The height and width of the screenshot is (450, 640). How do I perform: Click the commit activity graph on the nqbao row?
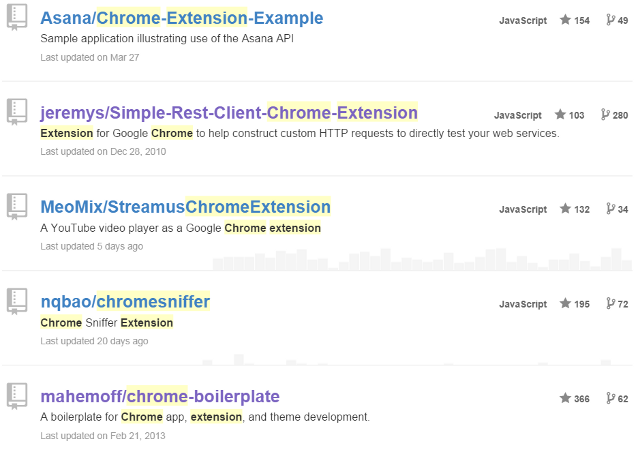(x=417, y=359)
